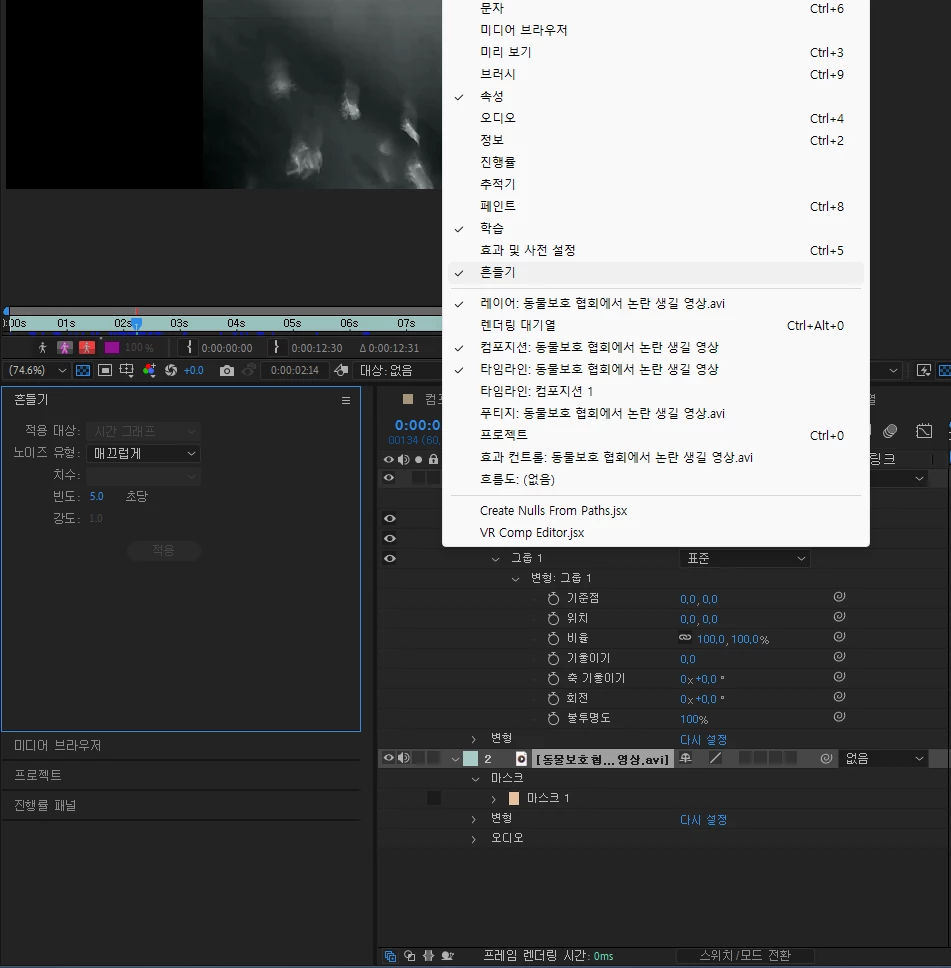Choose 타임라인: 컴포지션 1 menu item
Screen dimensions: 951x968
coord(656,391)
